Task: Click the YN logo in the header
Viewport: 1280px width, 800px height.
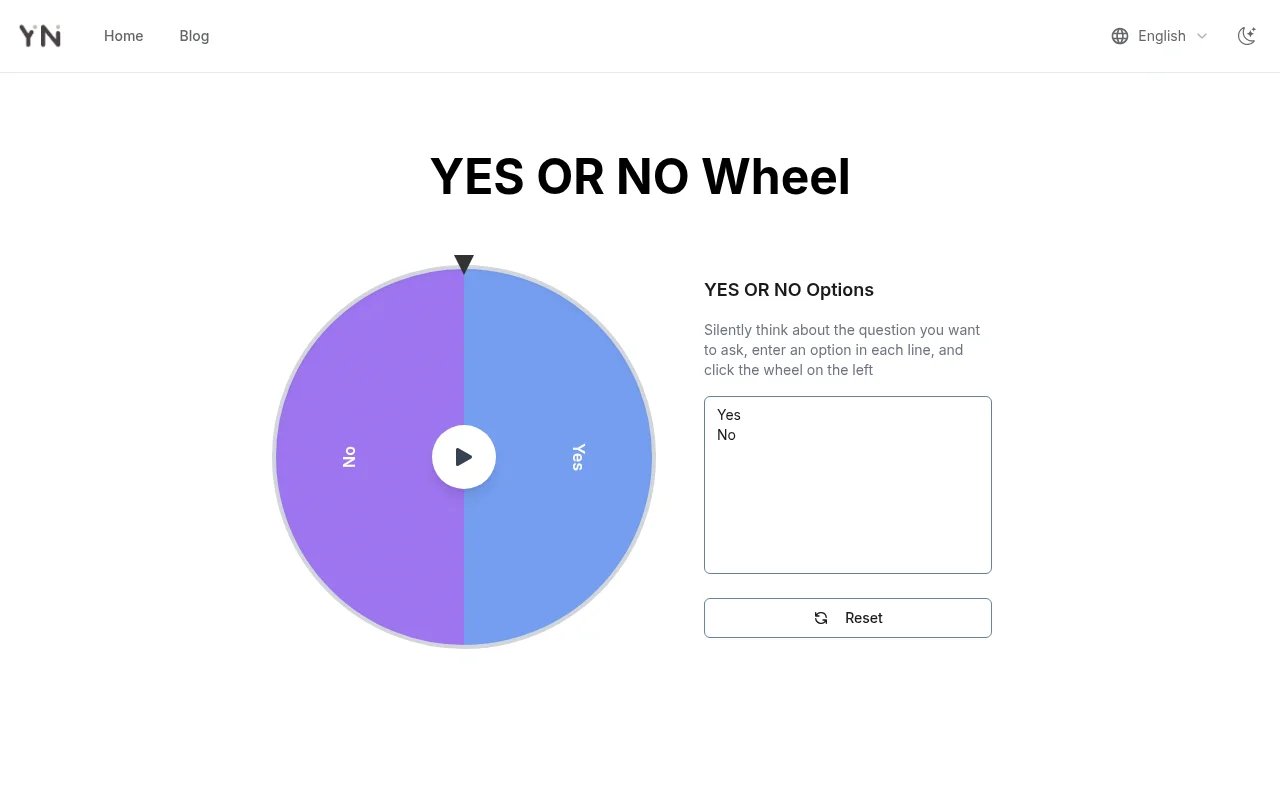Action: 40,36
